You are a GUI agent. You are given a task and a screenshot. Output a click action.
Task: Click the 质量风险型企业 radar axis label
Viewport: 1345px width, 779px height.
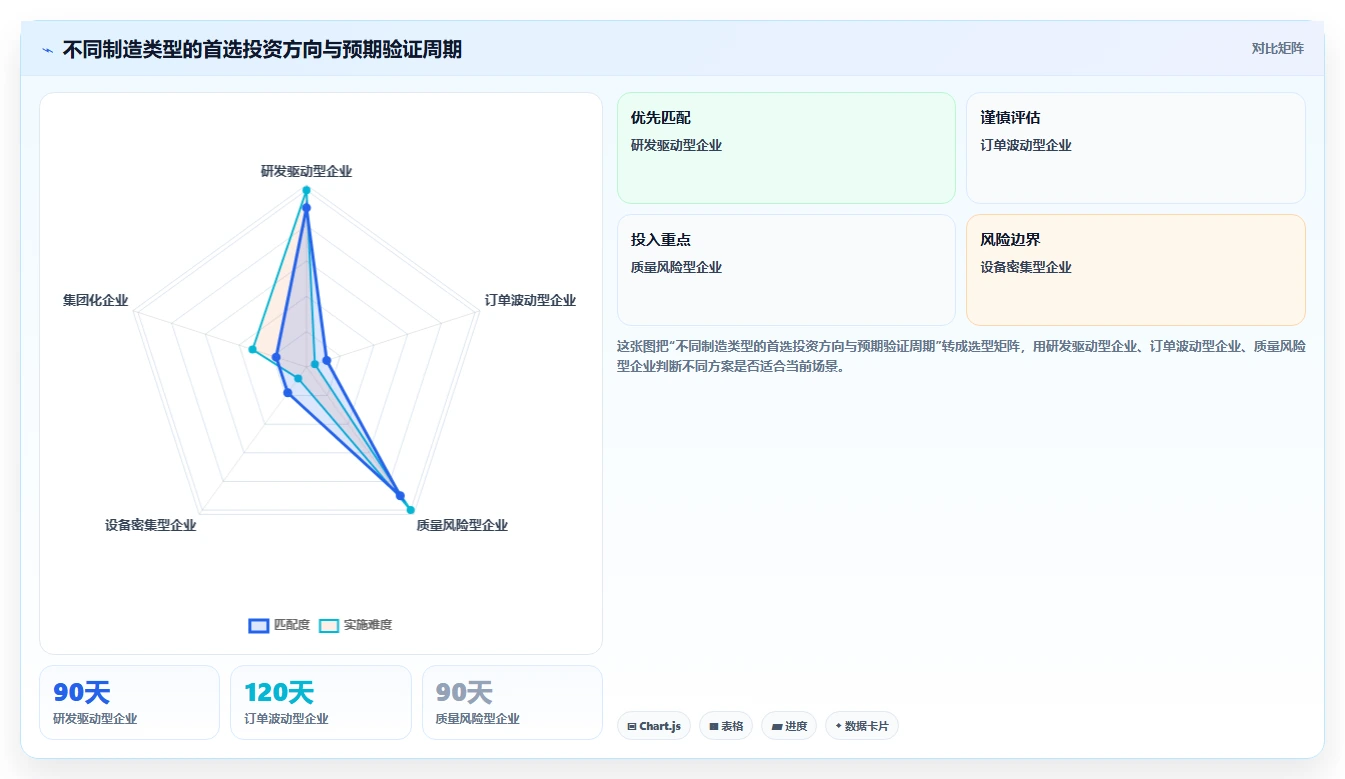[x=462, y=525]
